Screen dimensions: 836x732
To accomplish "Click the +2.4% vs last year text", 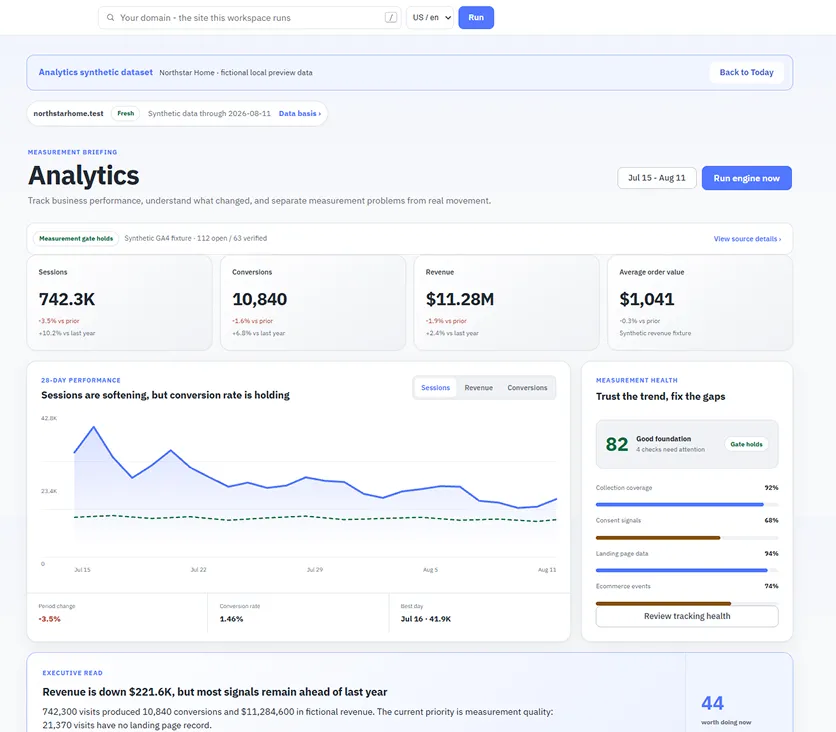I will 452,333.
